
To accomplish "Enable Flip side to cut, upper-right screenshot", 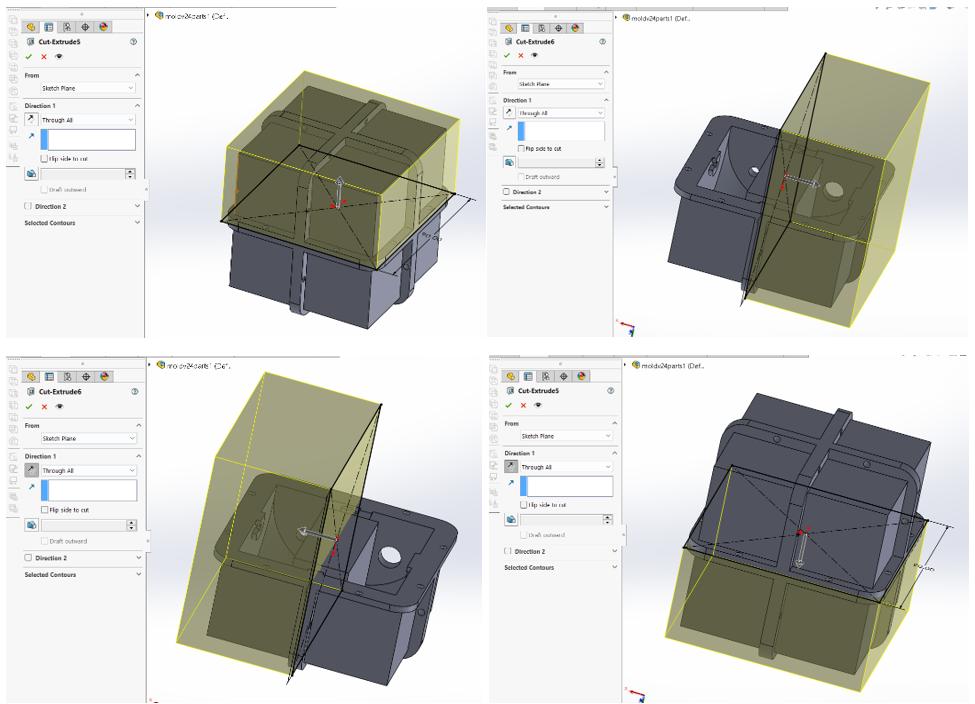I will pos(521,149).
